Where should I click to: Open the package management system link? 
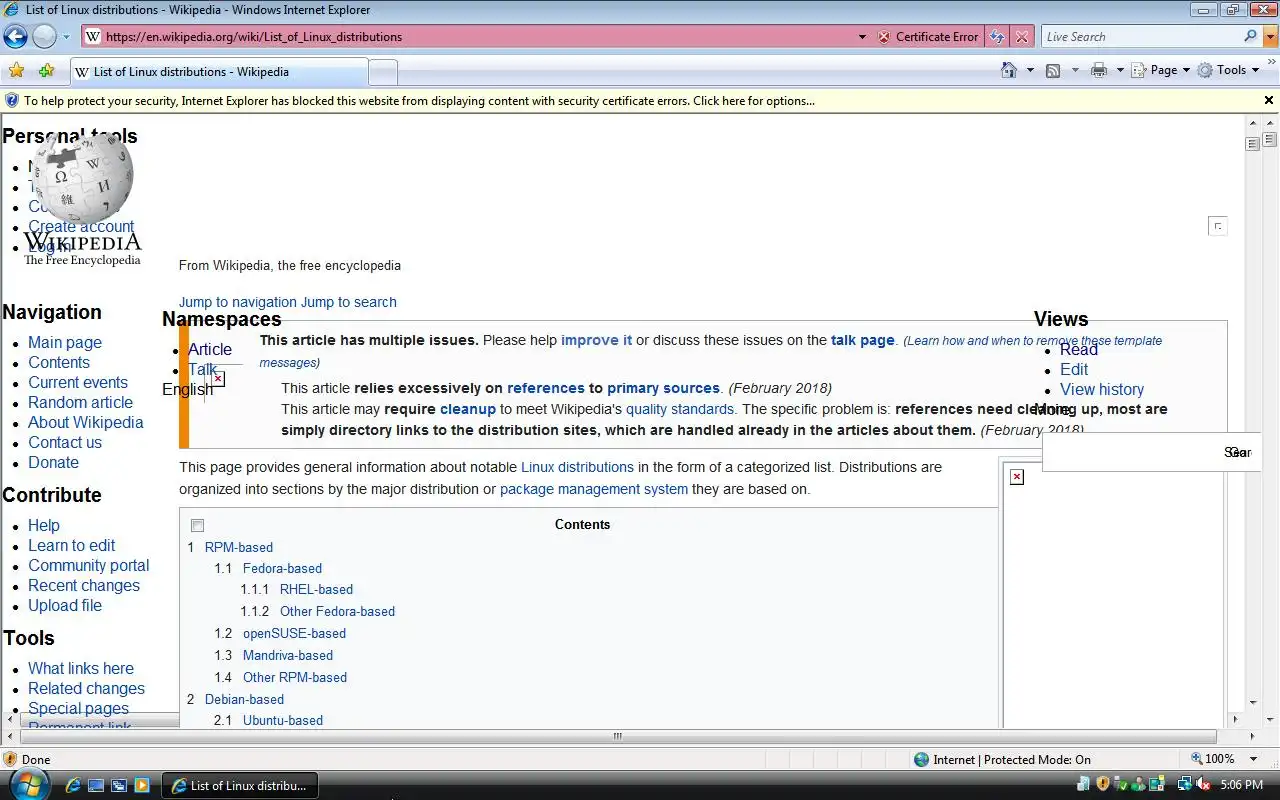(594, 489)
